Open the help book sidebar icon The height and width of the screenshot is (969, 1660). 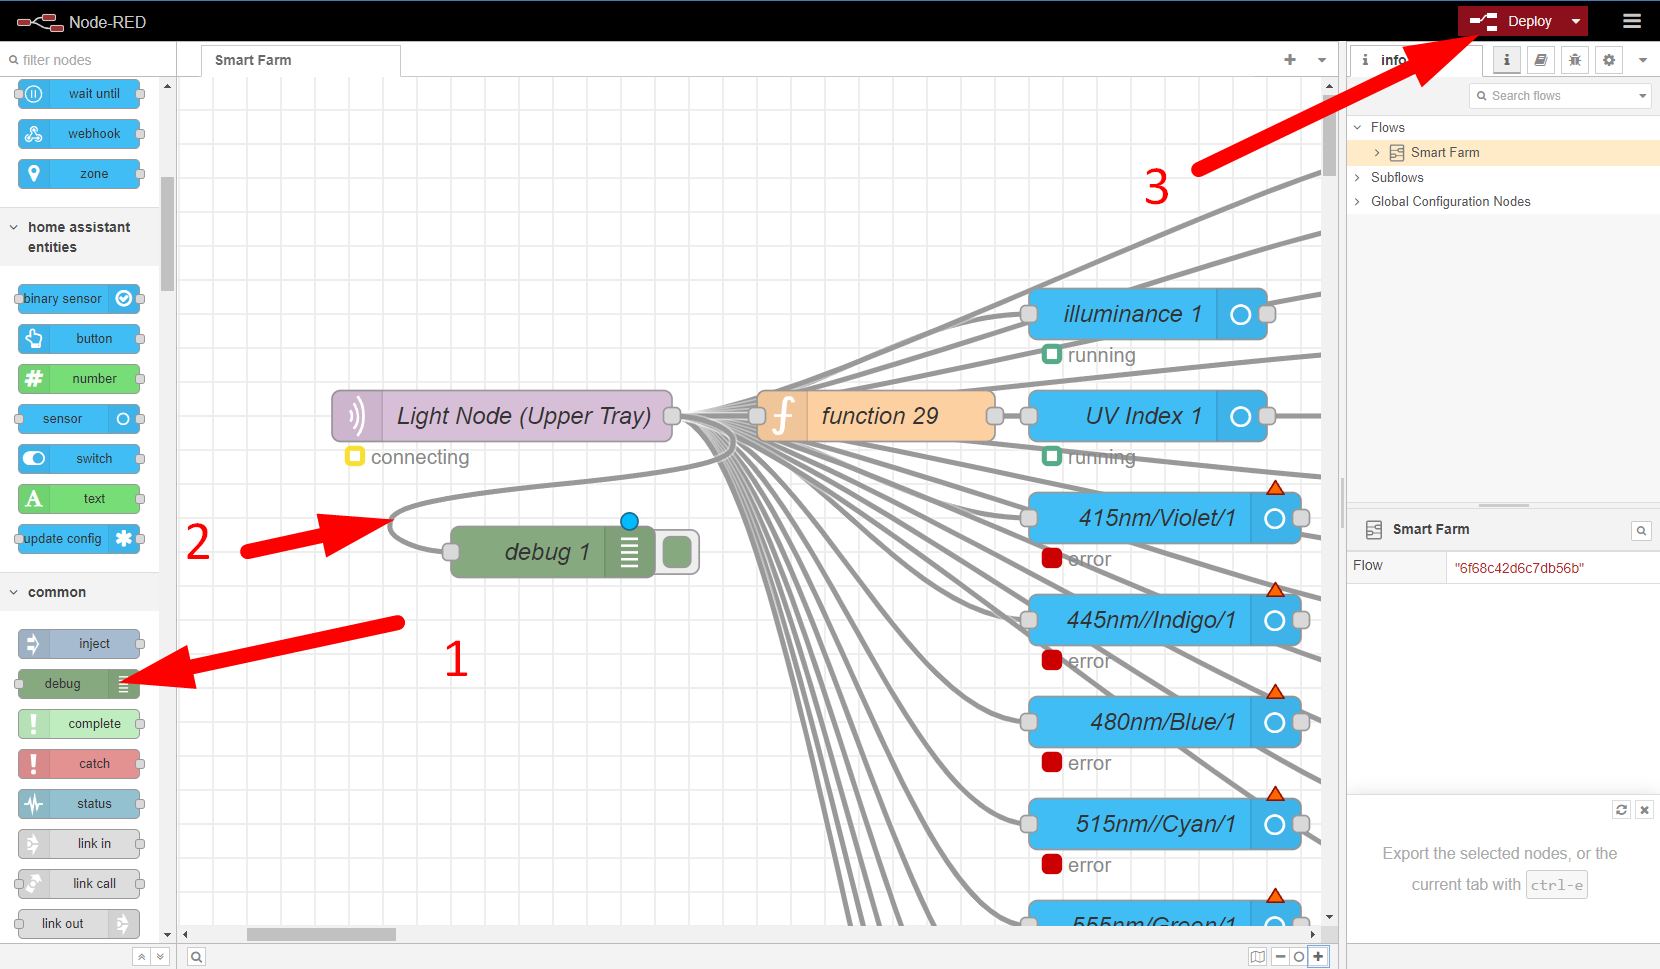coord(1540,60)
